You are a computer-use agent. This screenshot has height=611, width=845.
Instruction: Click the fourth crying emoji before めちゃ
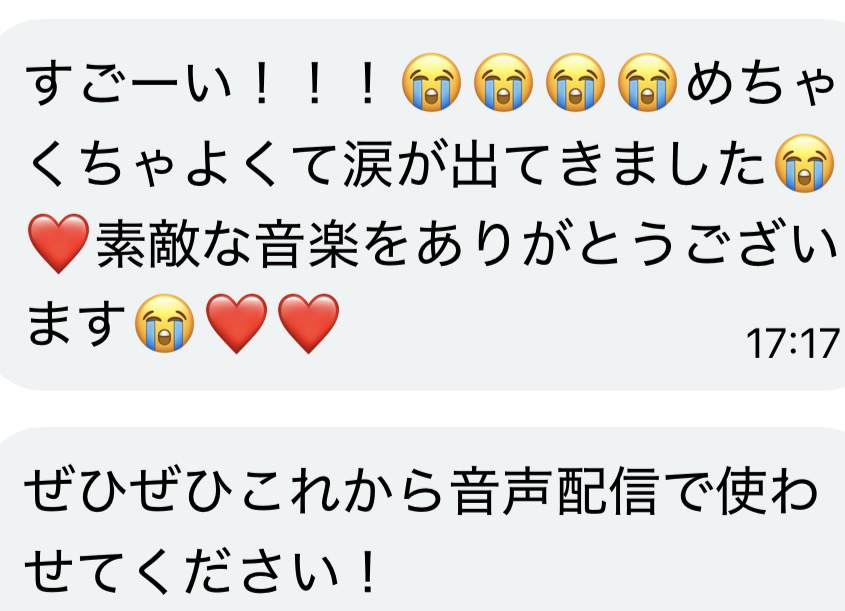pyautogui.click(x=647, y=82)
